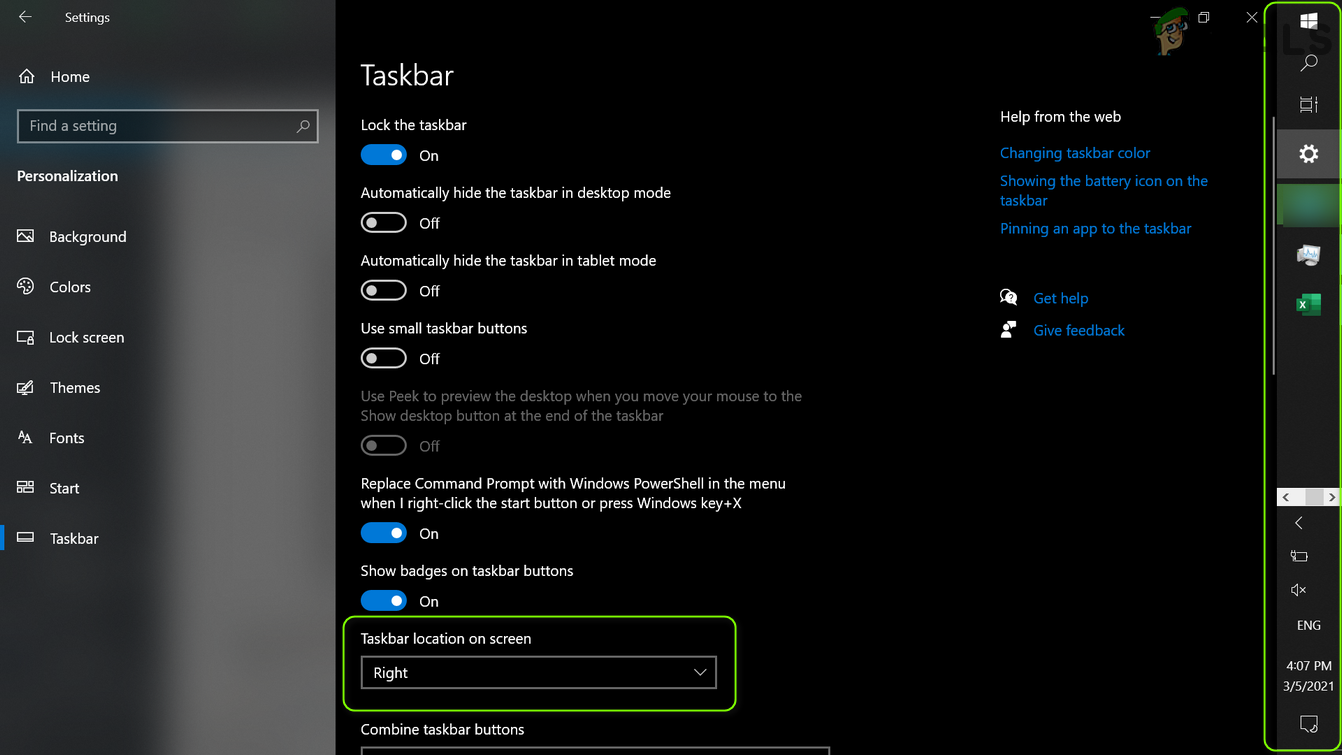Disable Show badges on taskbar buttons
The width and height of the screenshot is (1342, 755).
pyautogui.click(x=384, y=601)
